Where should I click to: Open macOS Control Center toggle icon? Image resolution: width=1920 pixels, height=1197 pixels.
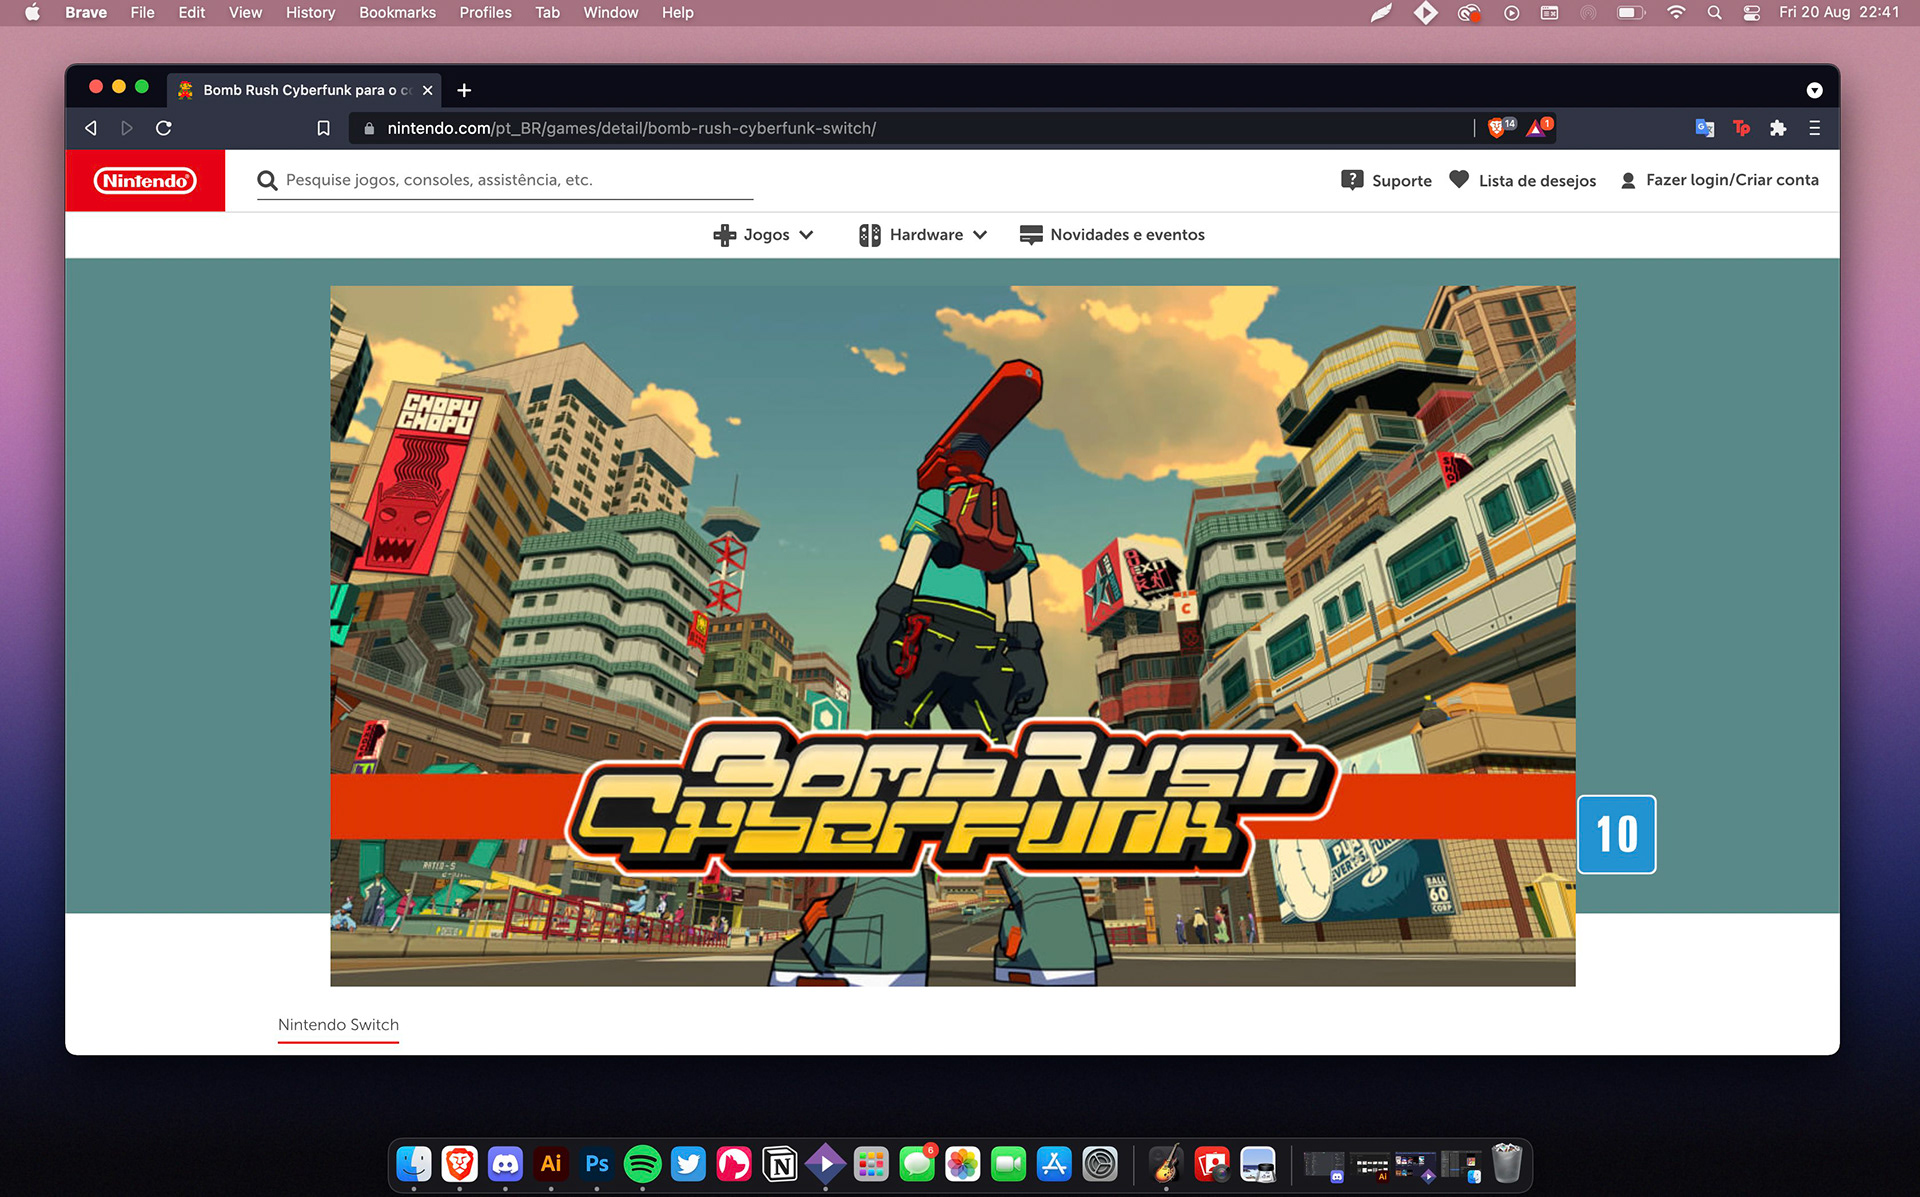tap(1751, 12)
